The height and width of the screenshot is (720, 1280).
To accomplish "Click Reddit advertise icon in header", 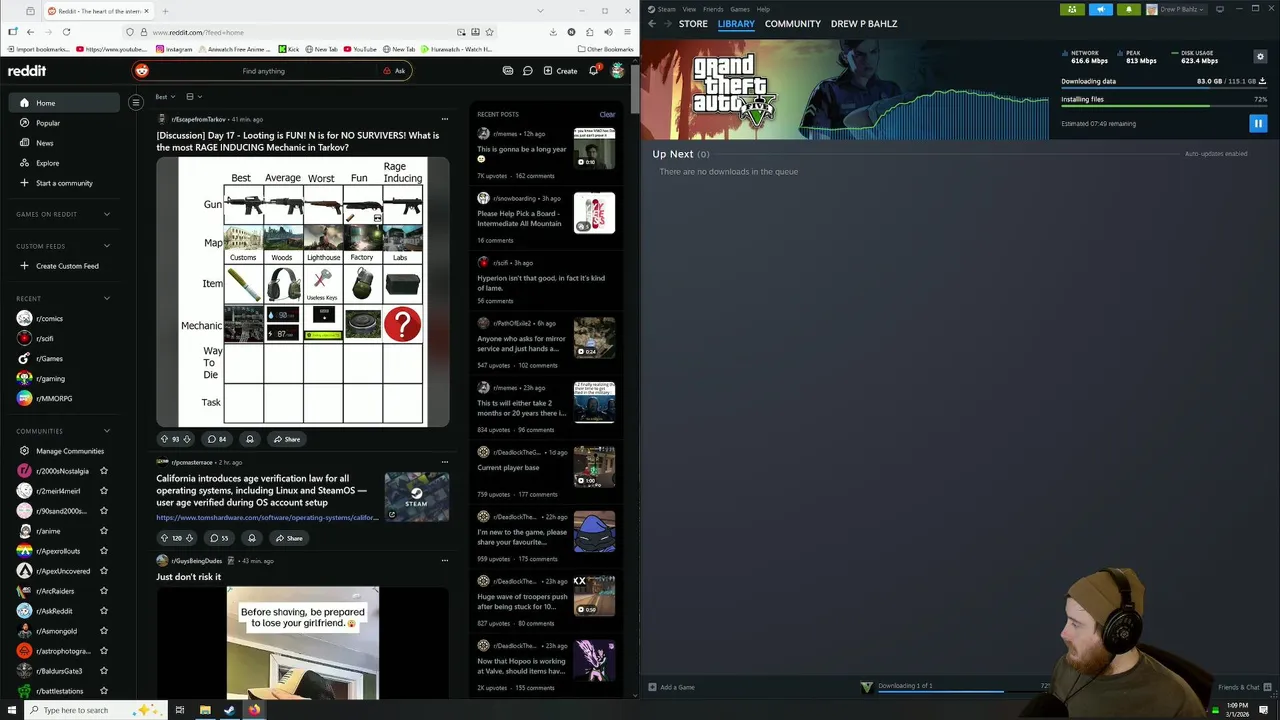I will tap(508, 71).
